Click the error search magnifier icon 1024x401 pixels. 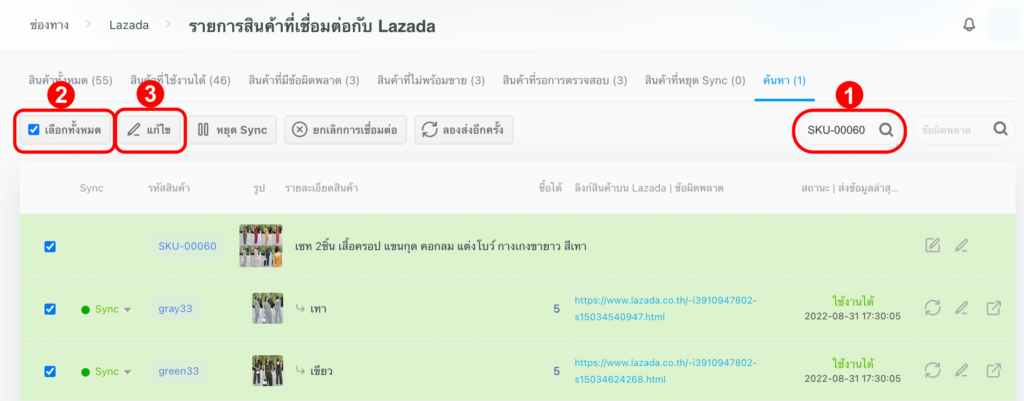tap(1000, 129)
